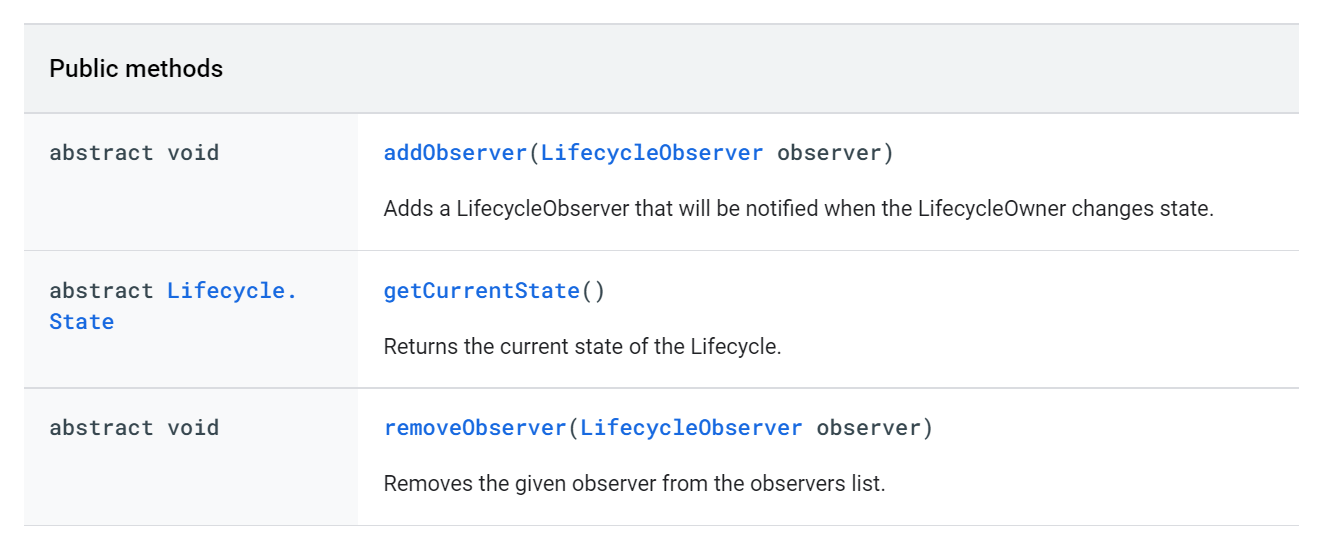Click abstract keyword before Lifecycle.State
This screenshot has height=544, width=1329.
coord(102,291)
